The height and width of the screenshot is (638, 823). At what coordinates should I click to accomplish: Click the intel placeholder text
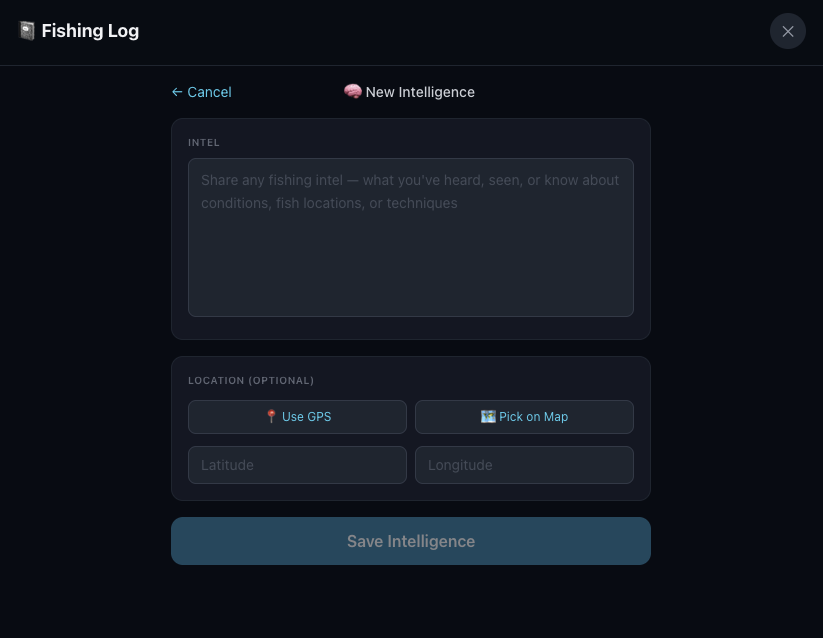[x=410, y=191]
